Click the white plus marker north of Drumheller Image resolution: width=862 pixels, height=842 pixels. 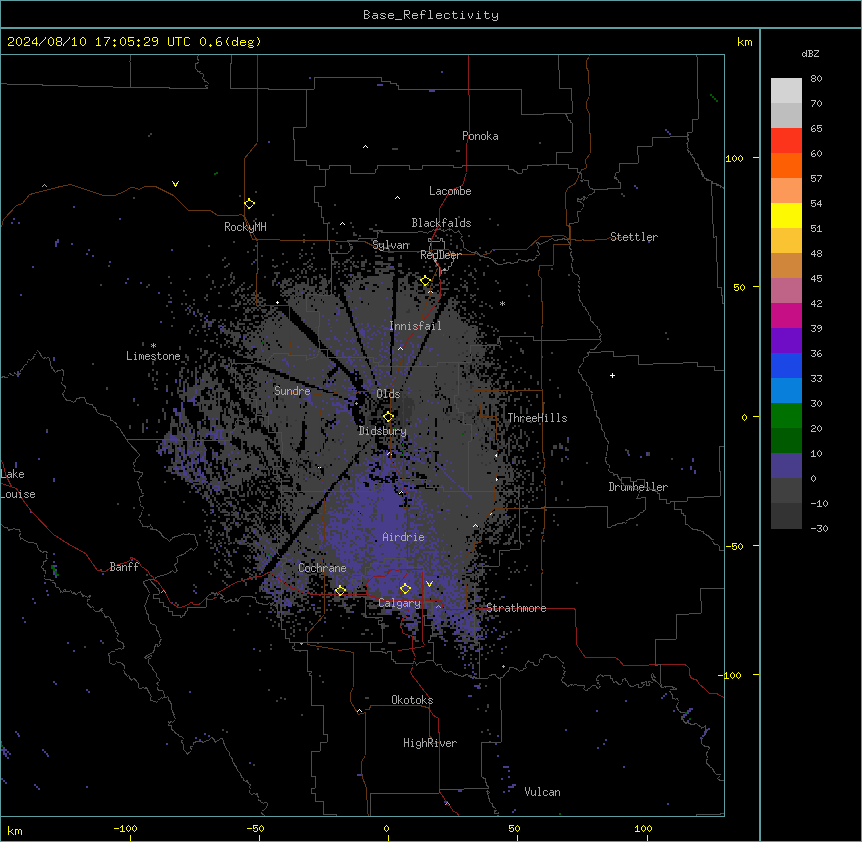pyautogui.click(x=612, y=375)
